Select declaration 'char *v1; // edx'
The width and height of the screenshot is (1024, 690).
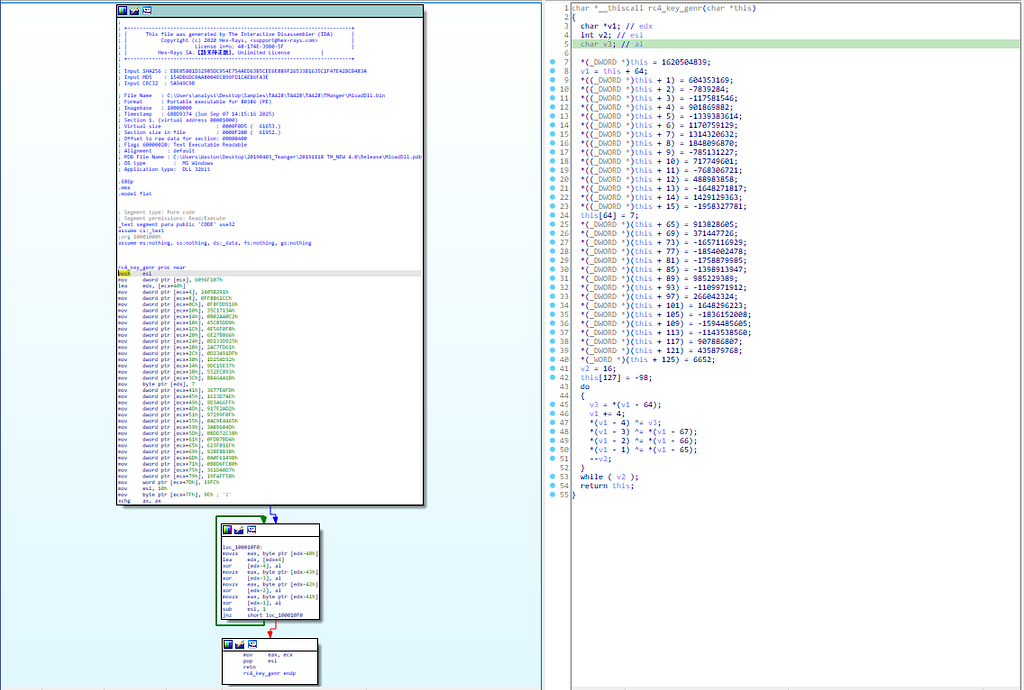coord(616,26)
